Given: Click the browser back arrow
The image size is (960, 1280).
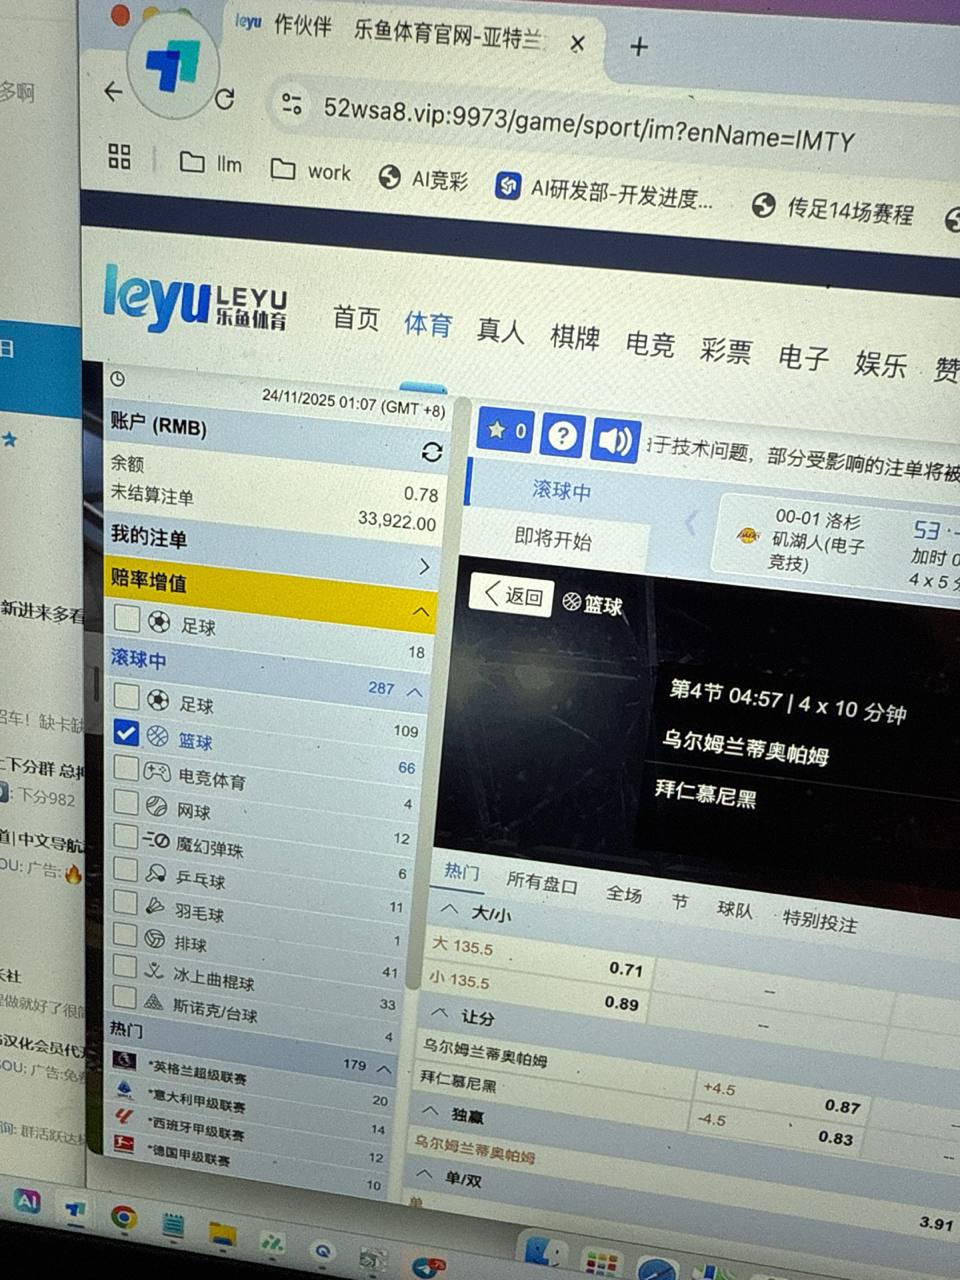Looking at the screenshot, I should coord(114,92).
